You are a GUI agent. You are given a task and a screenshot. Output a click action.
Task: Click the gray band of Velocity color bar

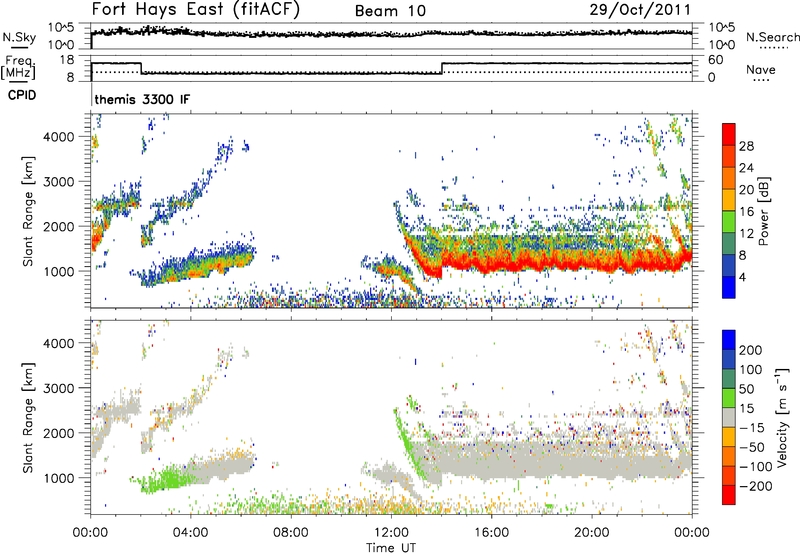click(x=729, y=418)
